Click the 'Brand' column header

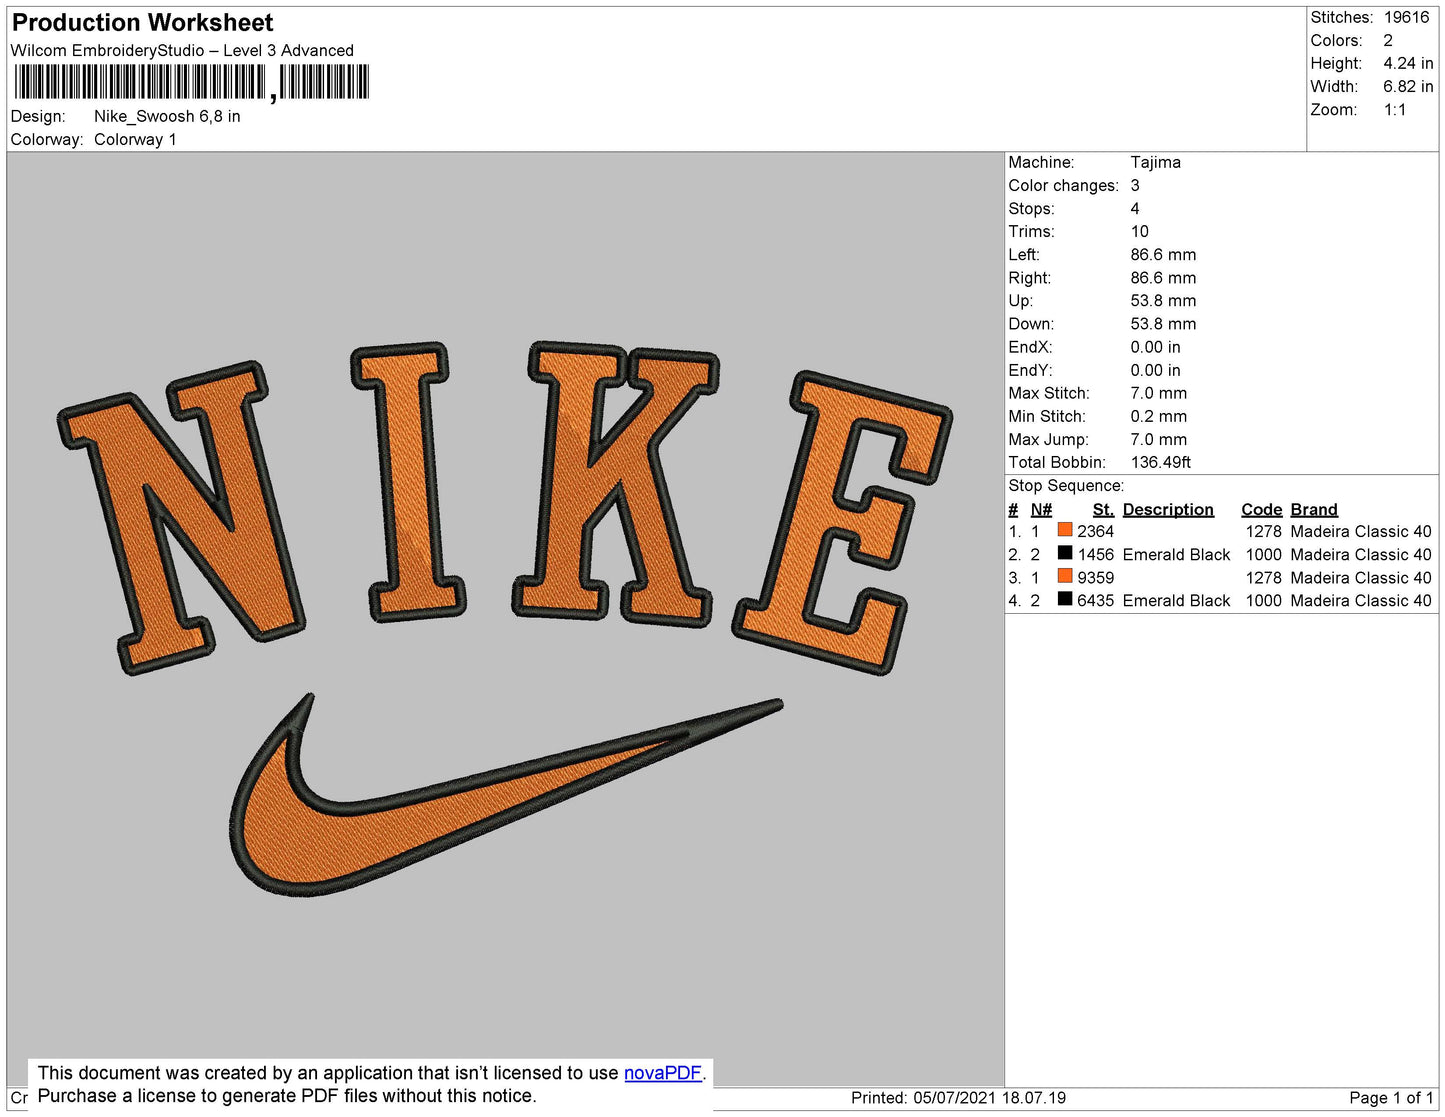[1314, 509]
